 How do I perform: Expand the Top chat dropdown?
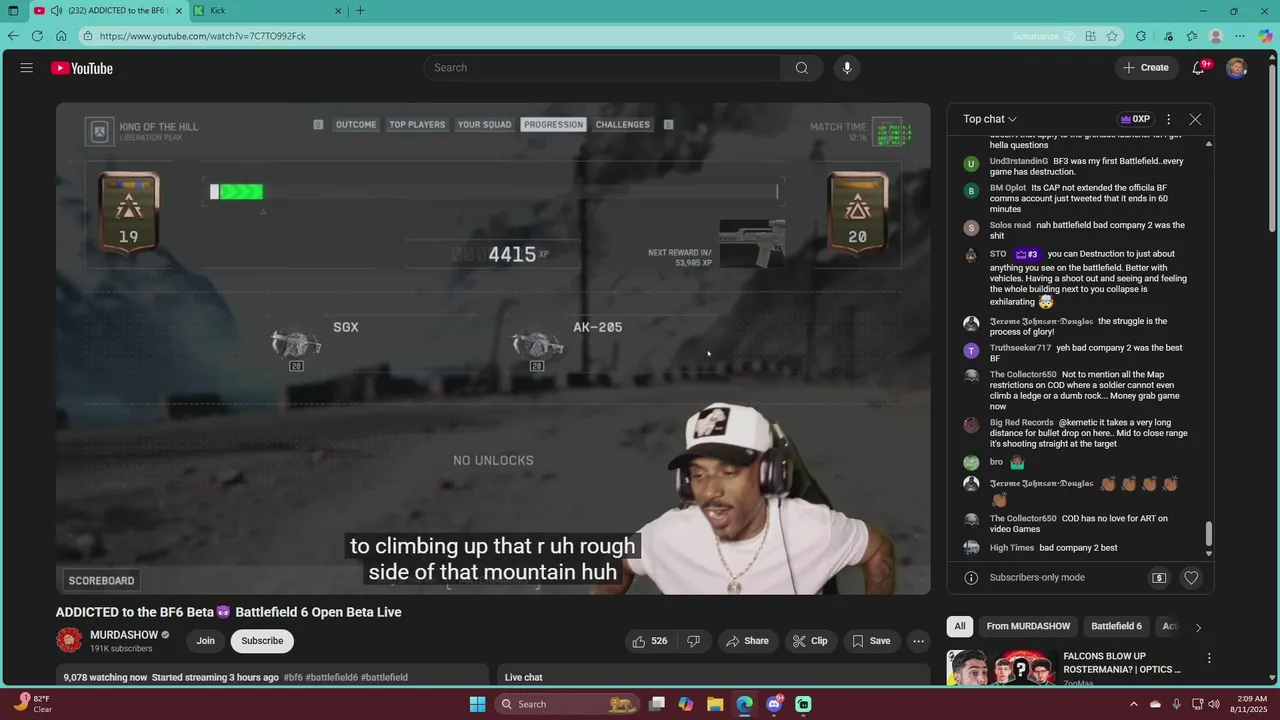click(x=990, y=119)
